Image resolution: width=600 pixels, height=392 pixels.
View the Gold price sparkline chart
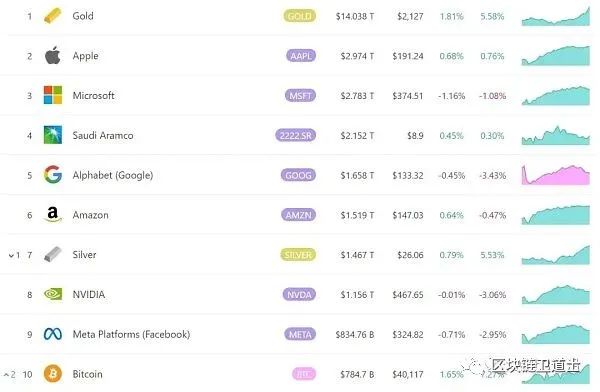point(556,16)
